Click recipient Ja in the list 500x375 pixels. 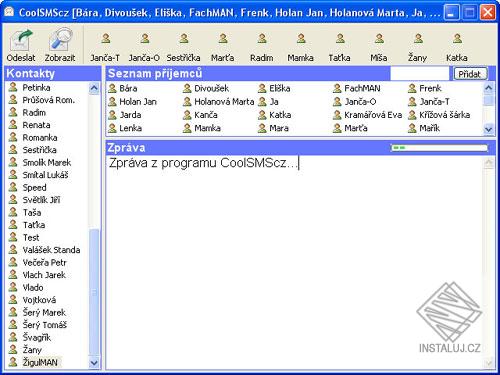(269, 102)
